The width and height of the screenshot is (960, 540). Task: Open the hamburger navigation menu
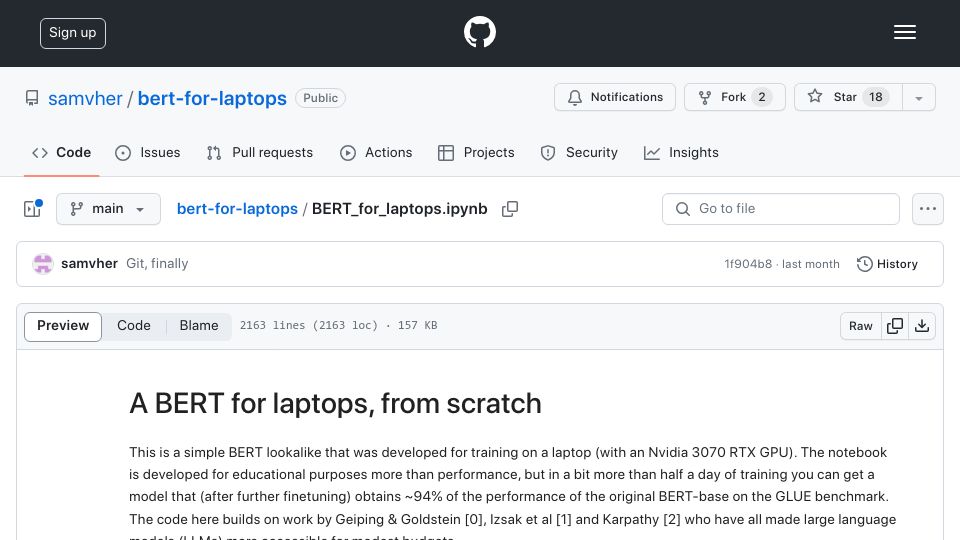point(904,32)
